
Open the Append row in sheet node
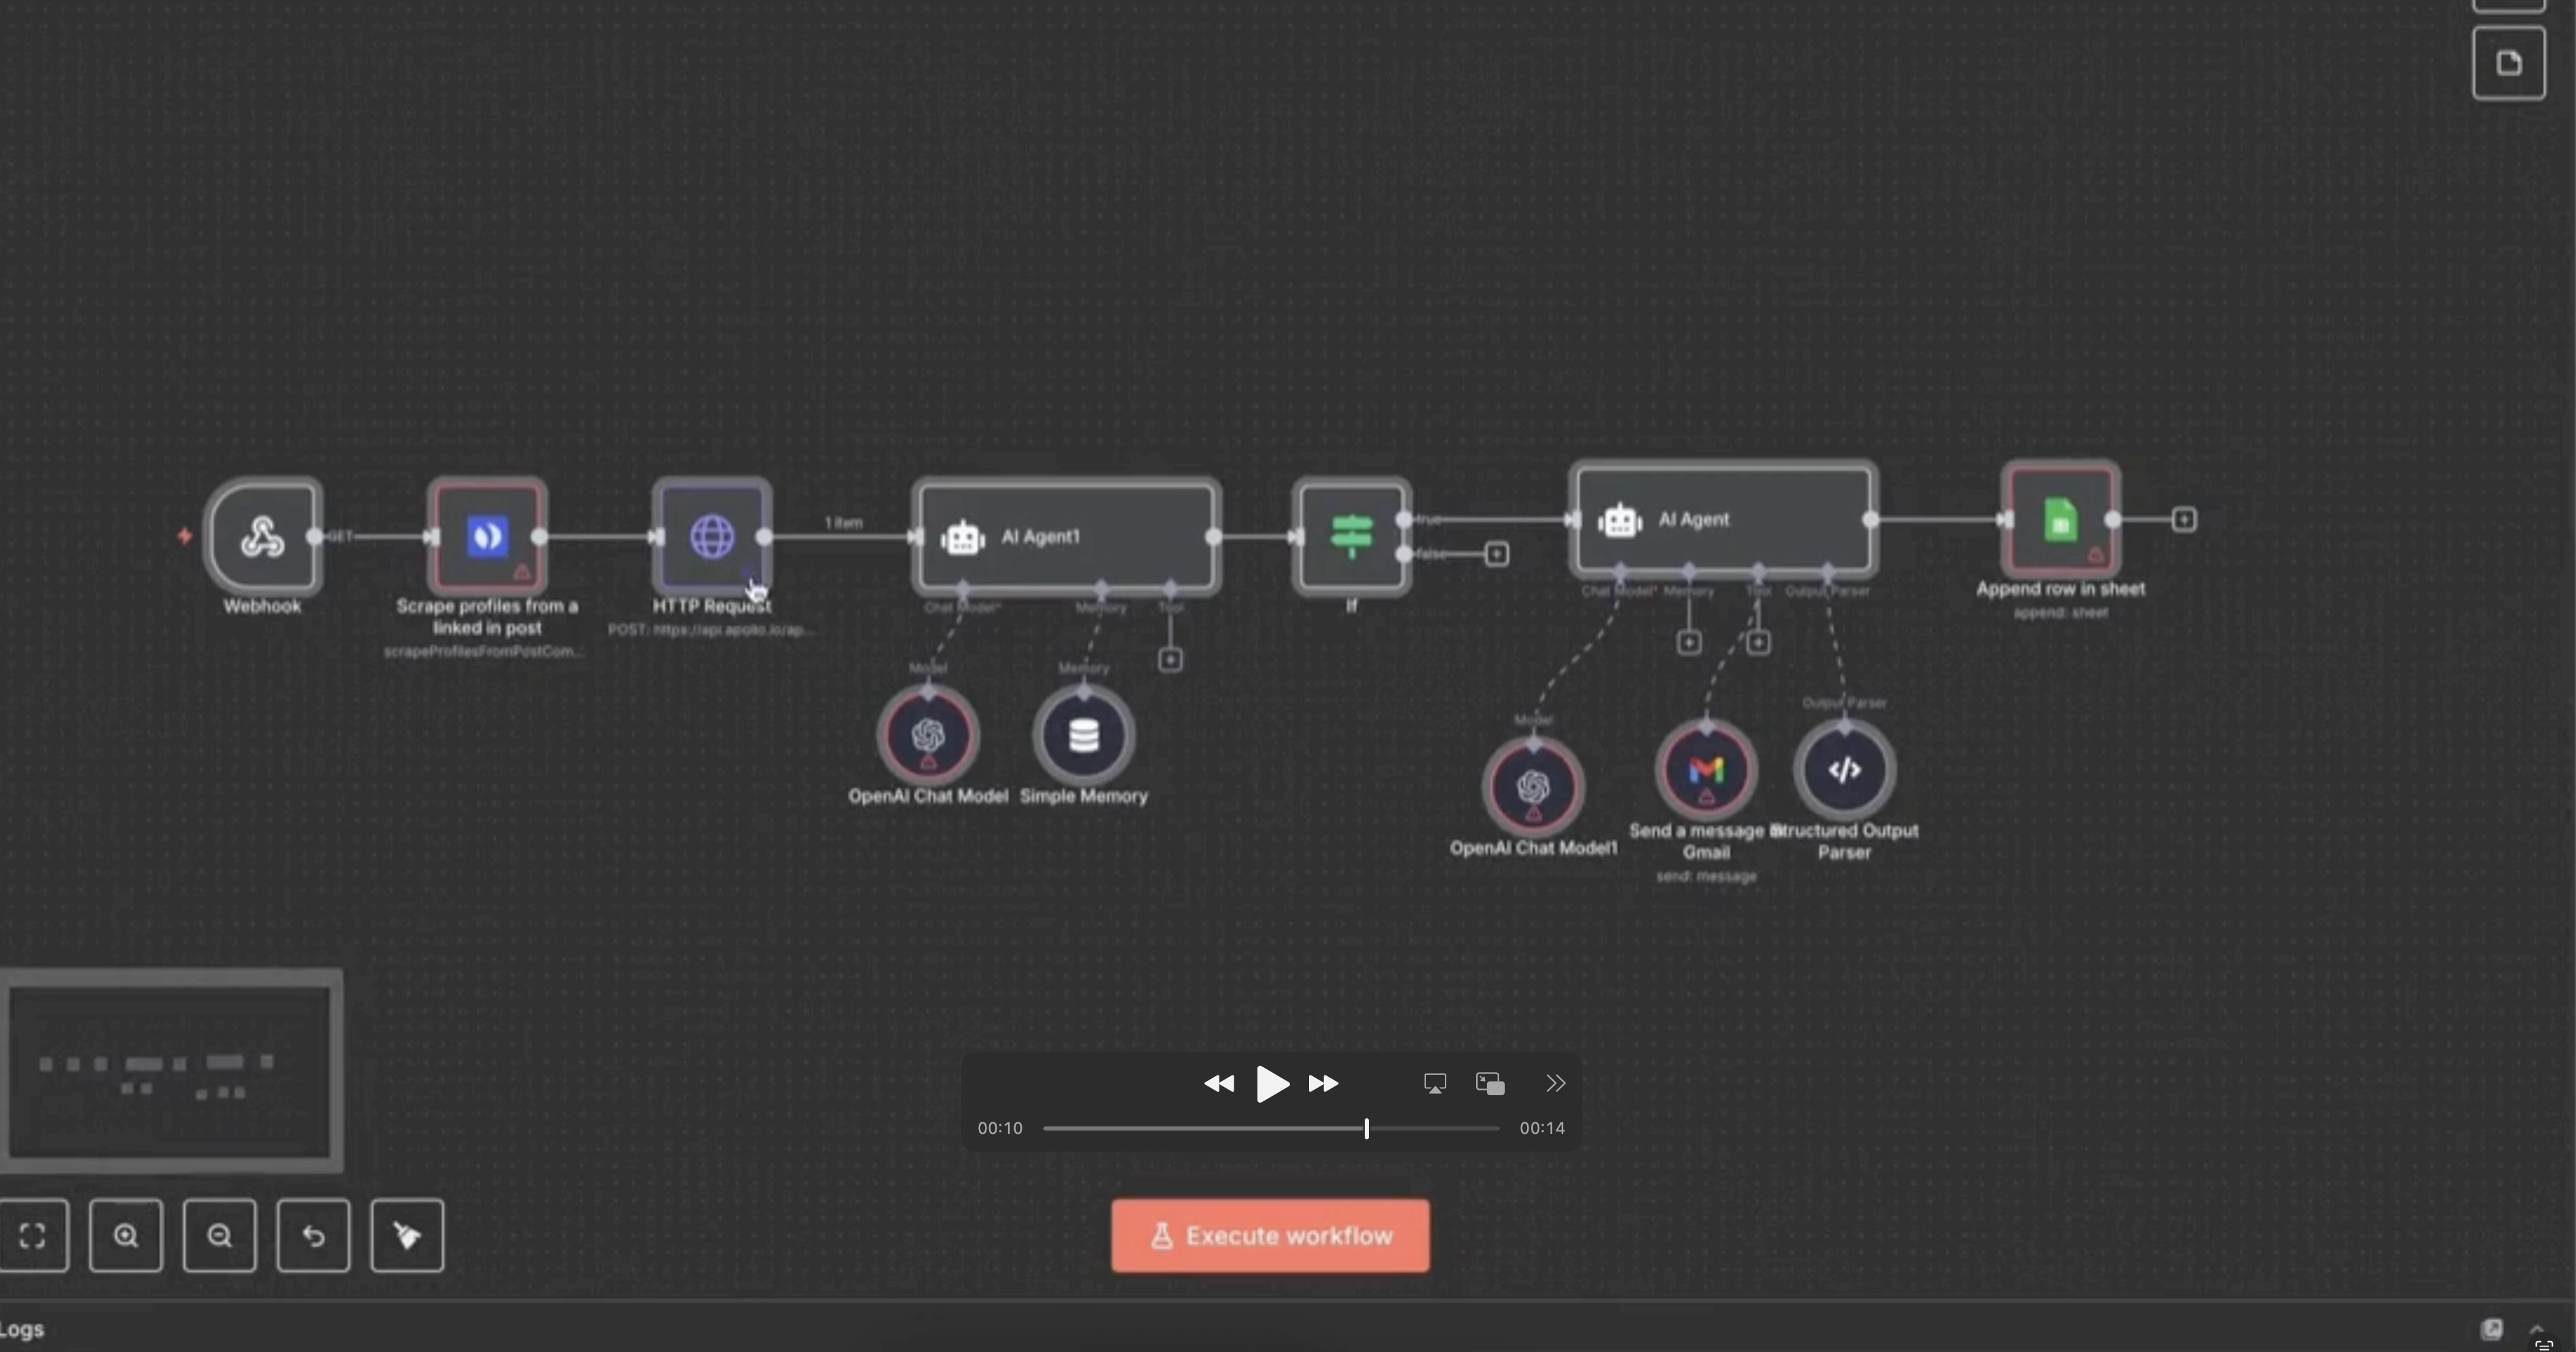tap(2060, 520)
